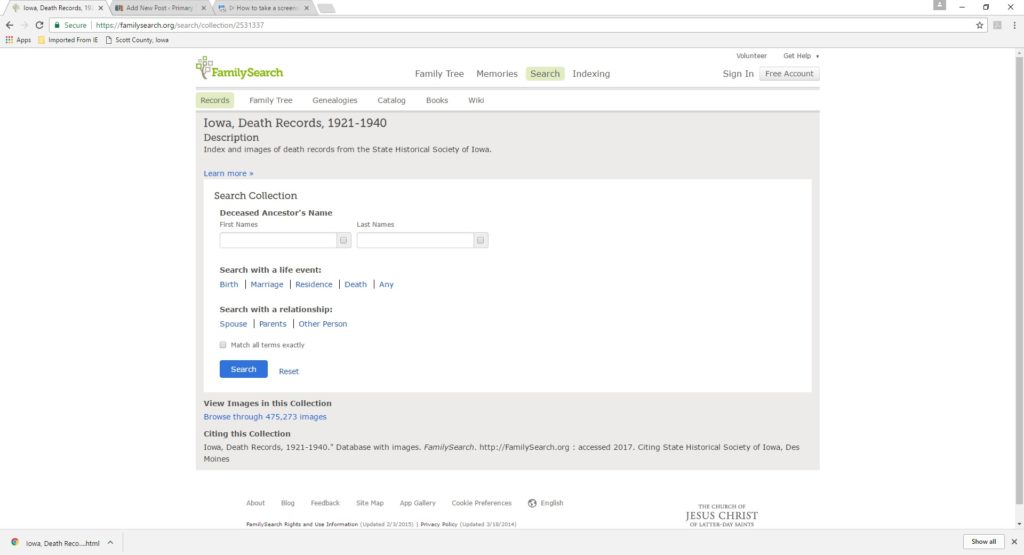This screenshot has height=555, width=1024.
Task: Reload the page with the refresh icon
Action: (x=39, y=25)
